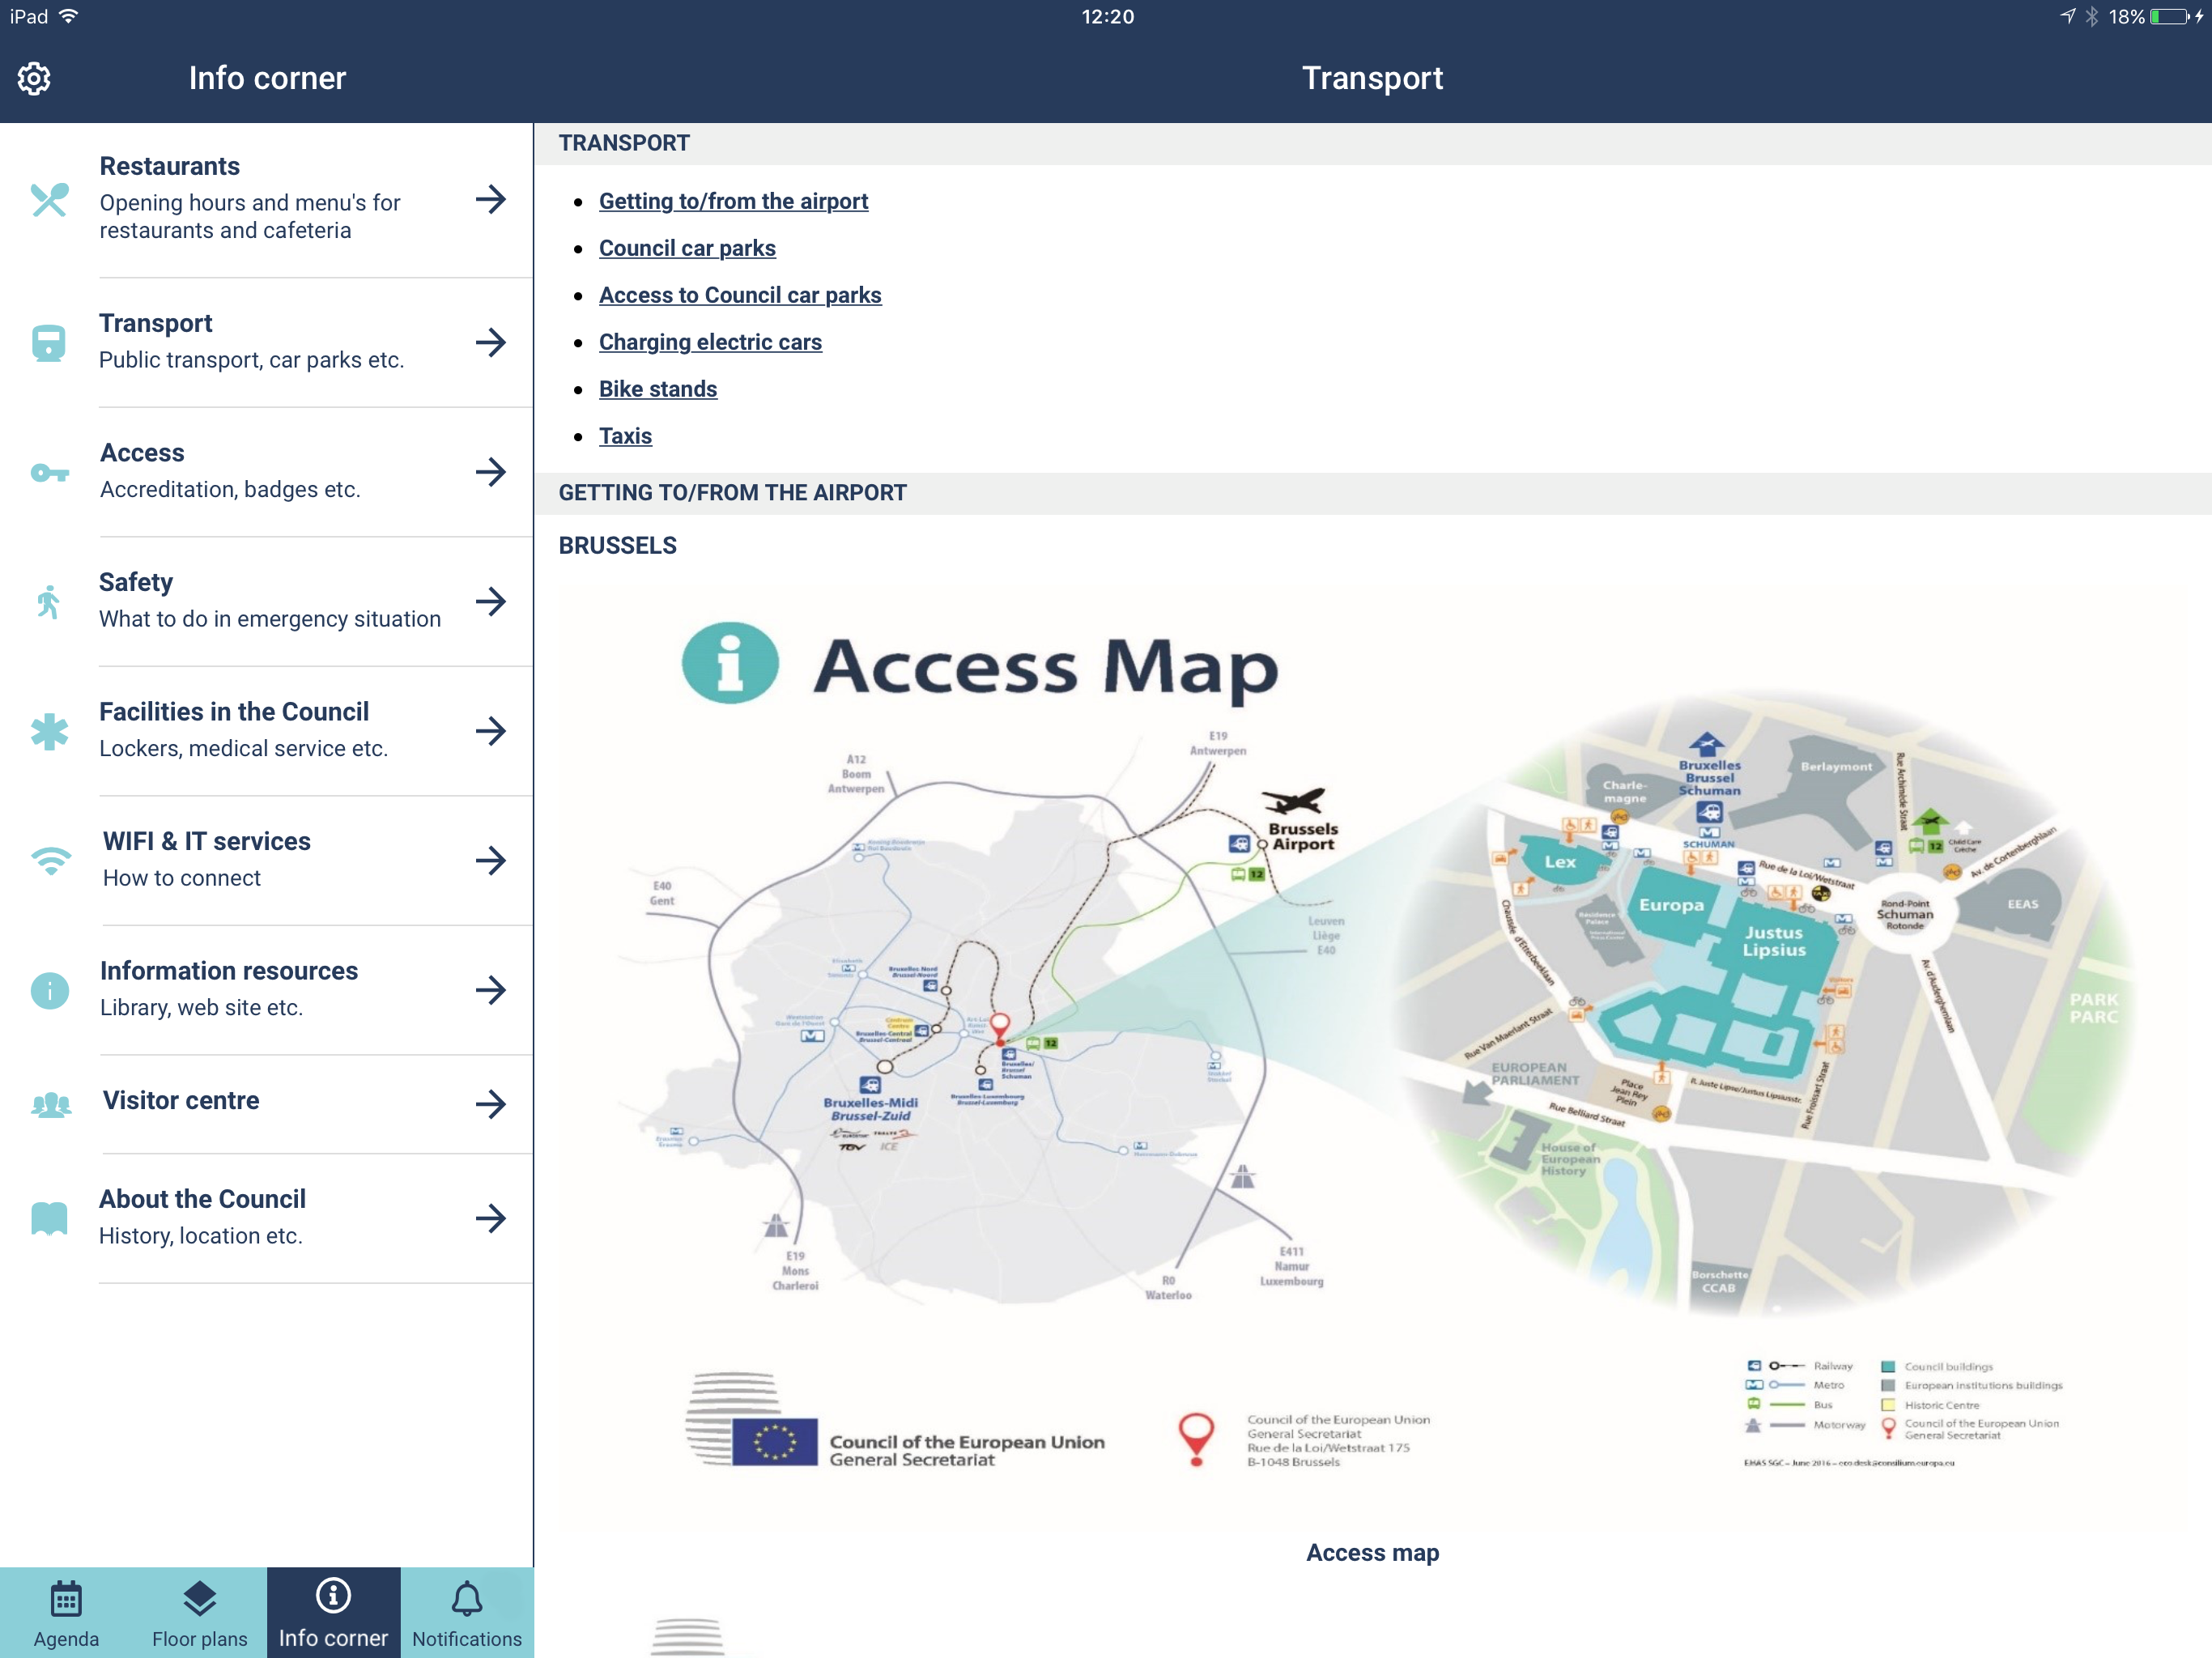Screen dimensions: 2212x1658
Task: Tap the Lex building on map
Action: point(1559,861)
